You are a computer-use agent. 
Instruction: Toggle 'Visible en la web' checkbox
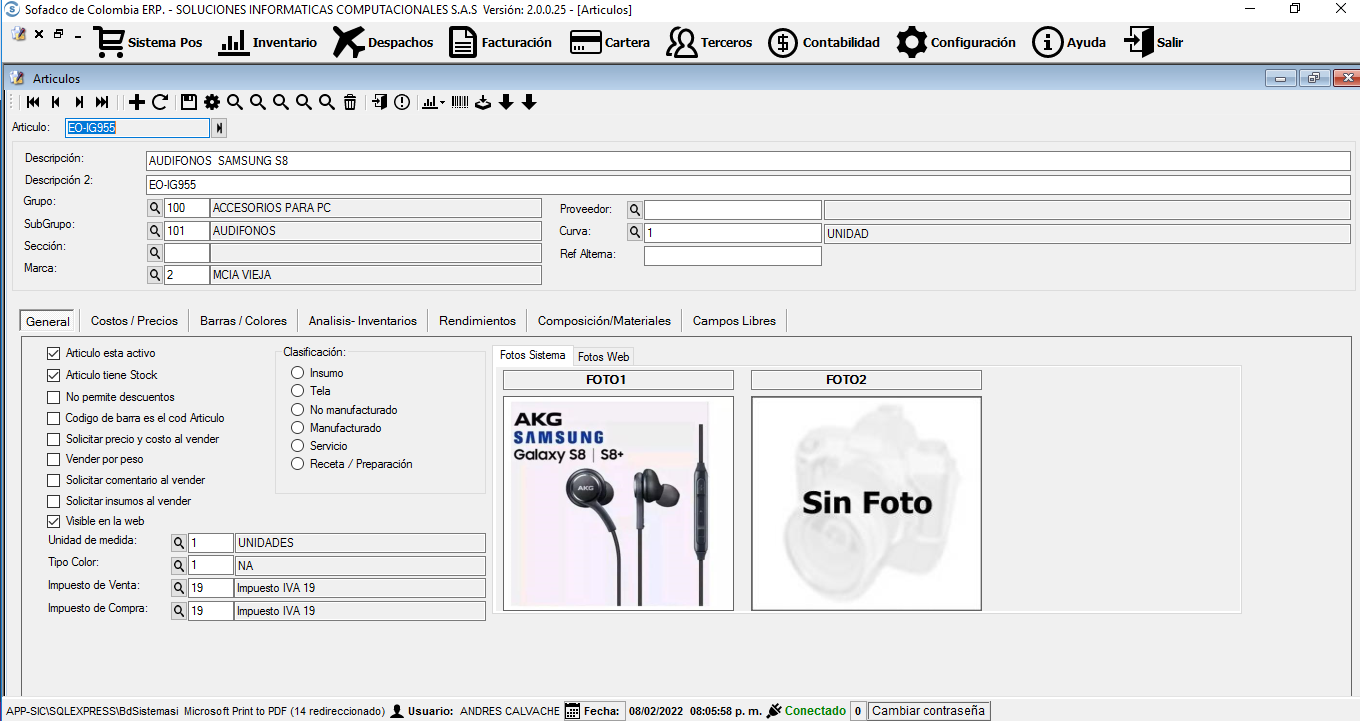(54, 521)
